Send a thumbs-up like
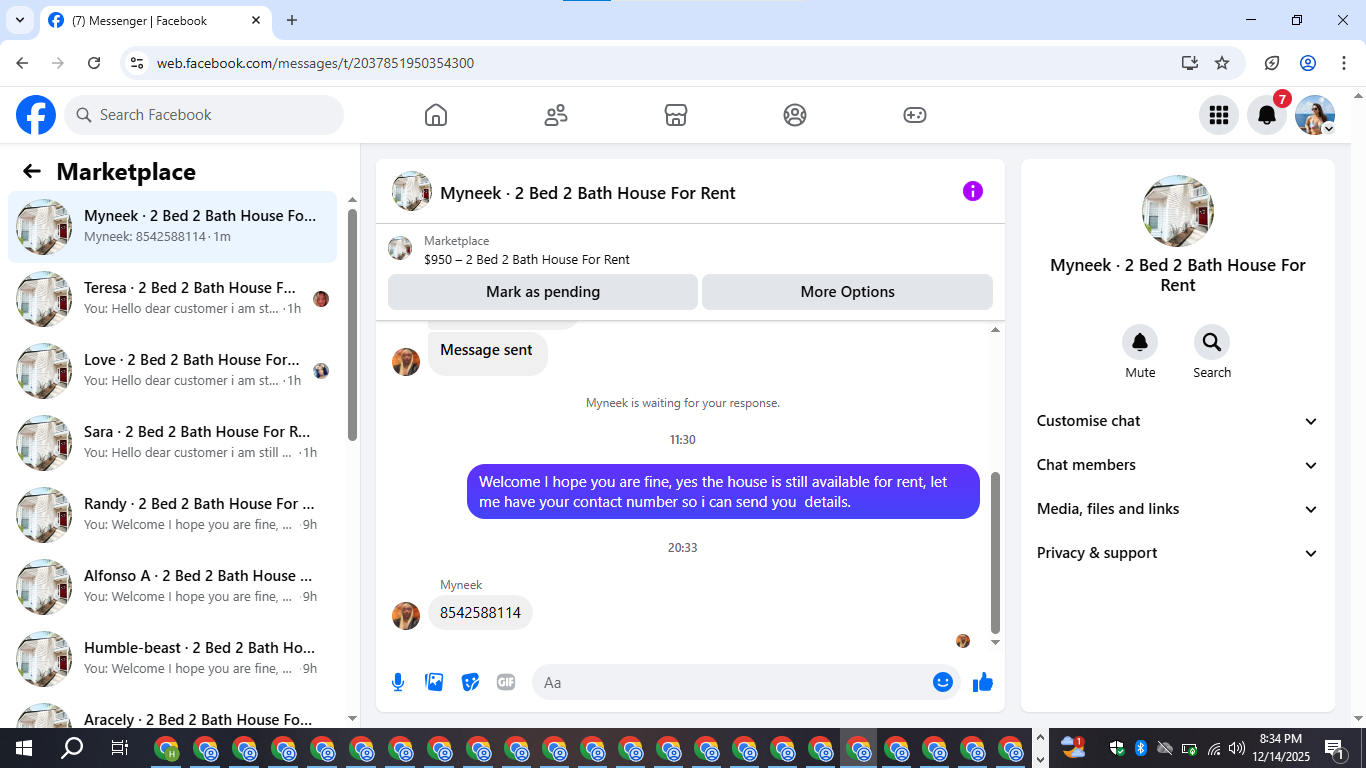The height and width of the screenshot is (768, 1366). [983, 682]
